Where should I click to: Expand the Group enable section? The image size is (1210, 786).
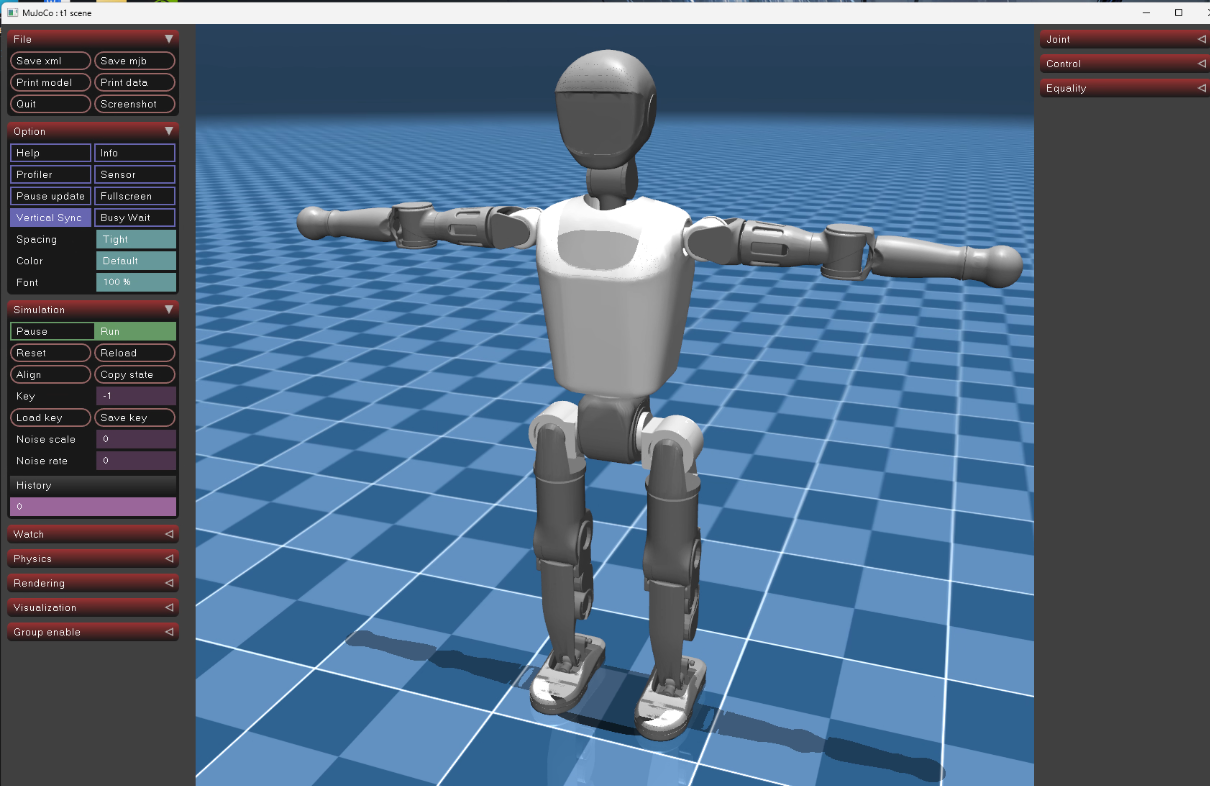coord(93,632)
